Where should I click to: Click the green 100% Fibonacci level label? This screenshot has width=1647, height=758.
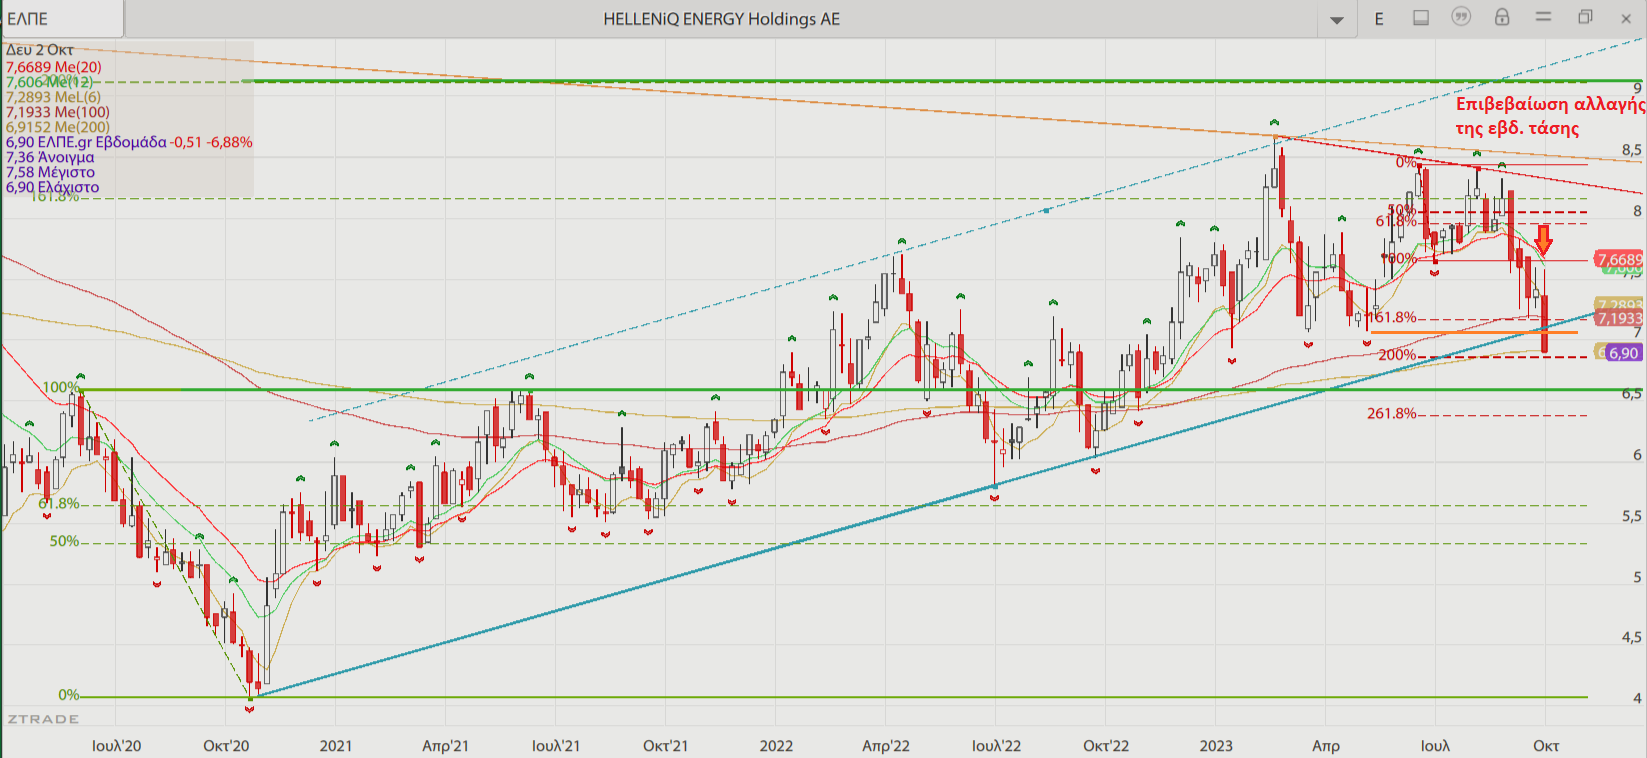tap(60, 387)
